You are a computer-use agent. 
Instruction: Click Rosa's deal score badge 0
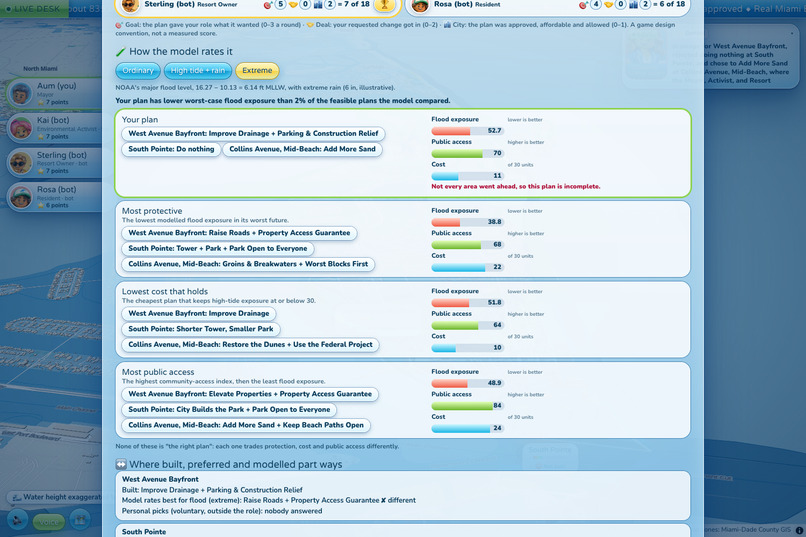click(620, 4)
